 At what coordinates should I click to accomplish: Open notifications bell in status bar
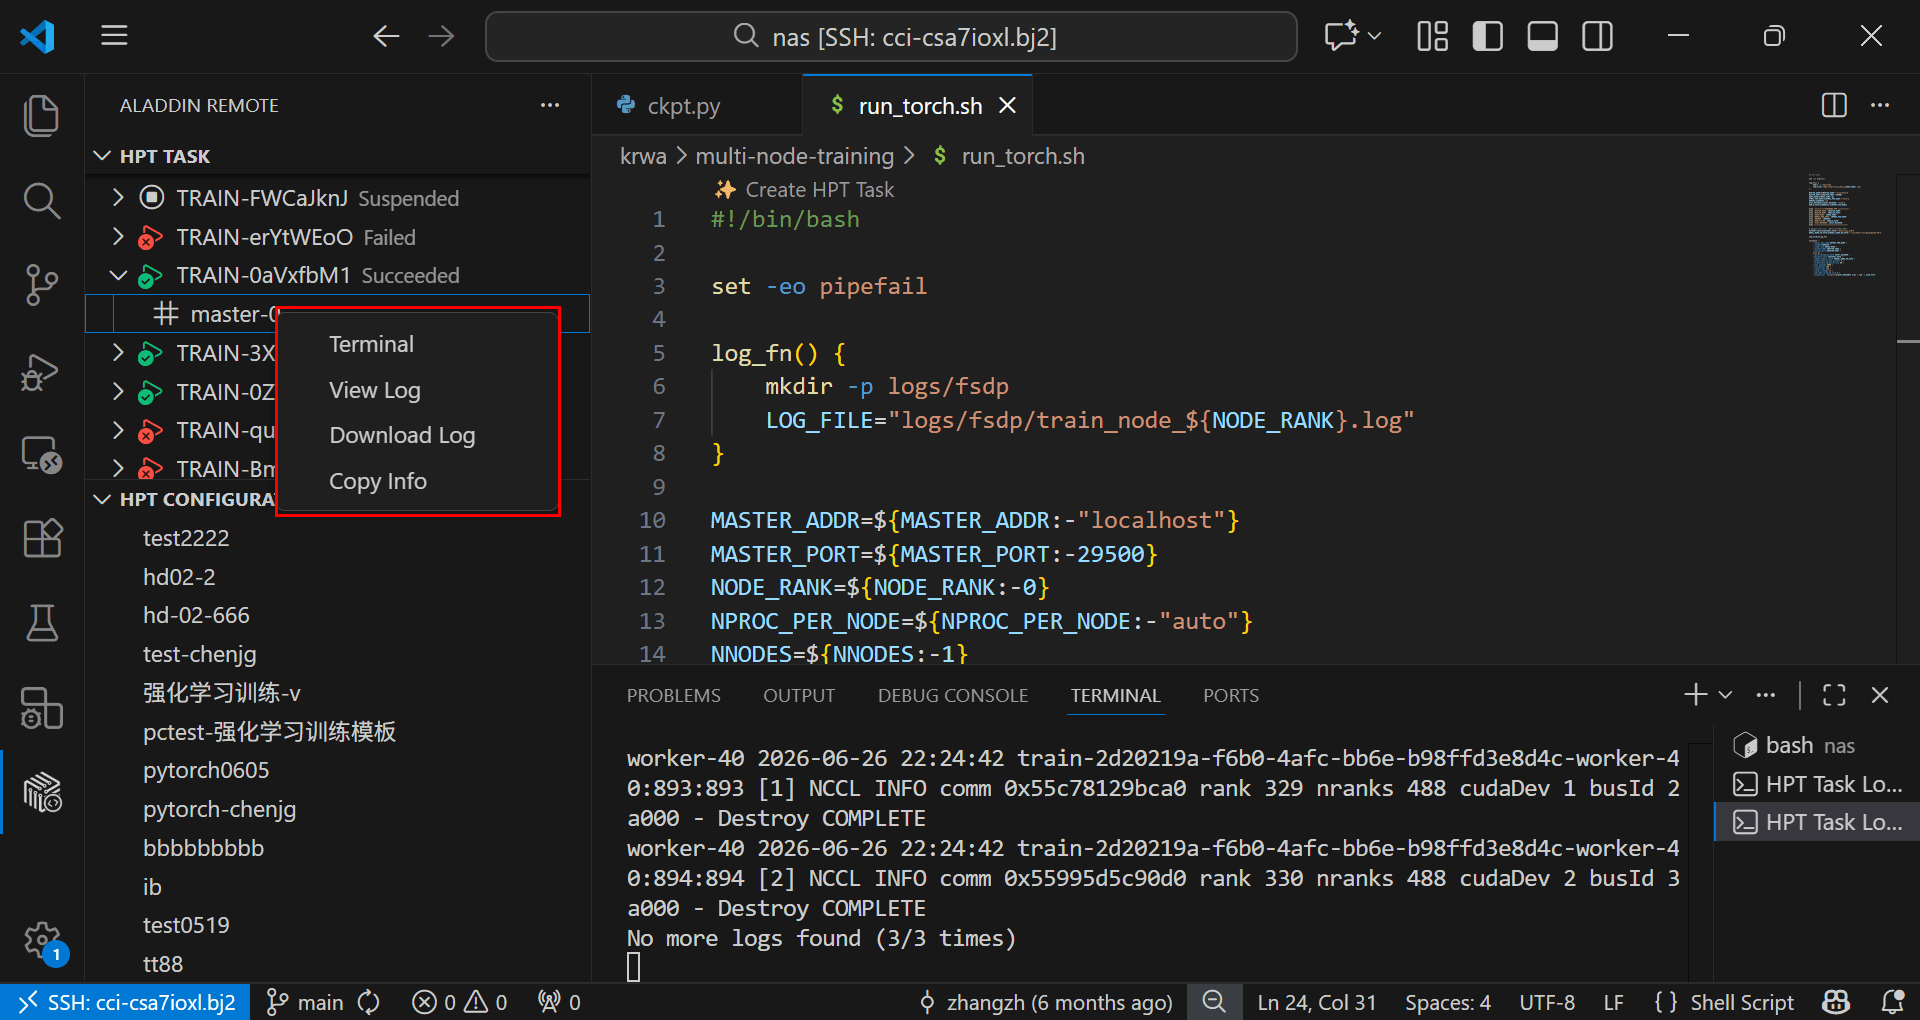pyautogui.click(x=1892, y=1002)
